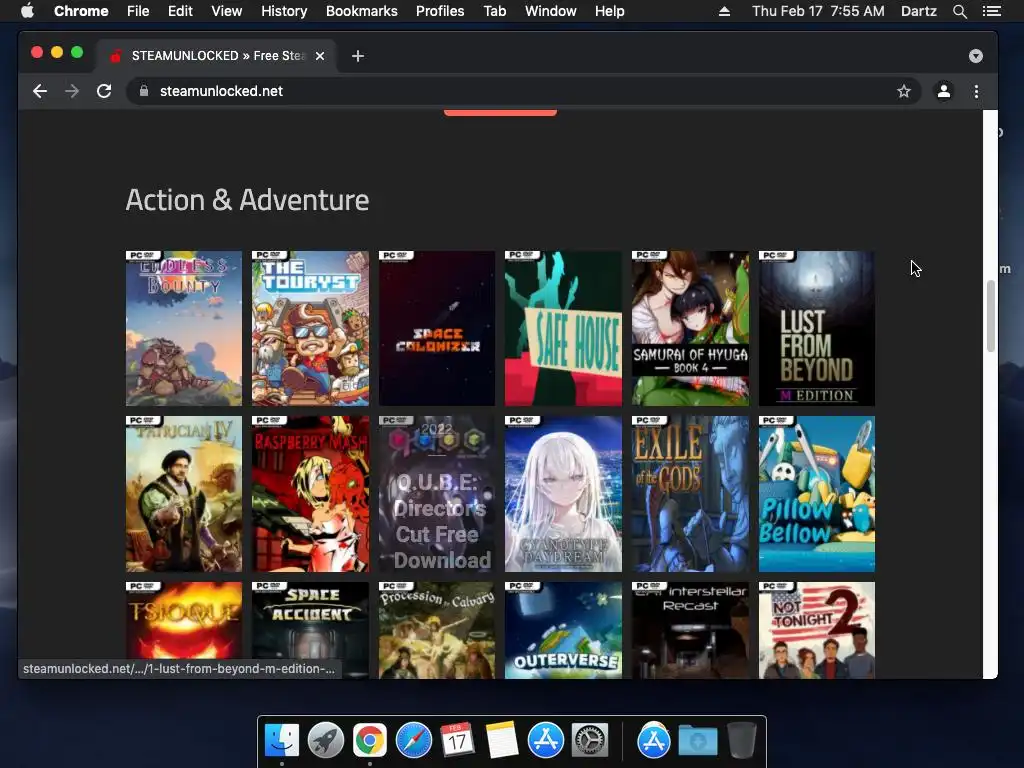Open the Q.U.B.E: Director's Cut Free Download tile
1024x768 pixels.
437,494
